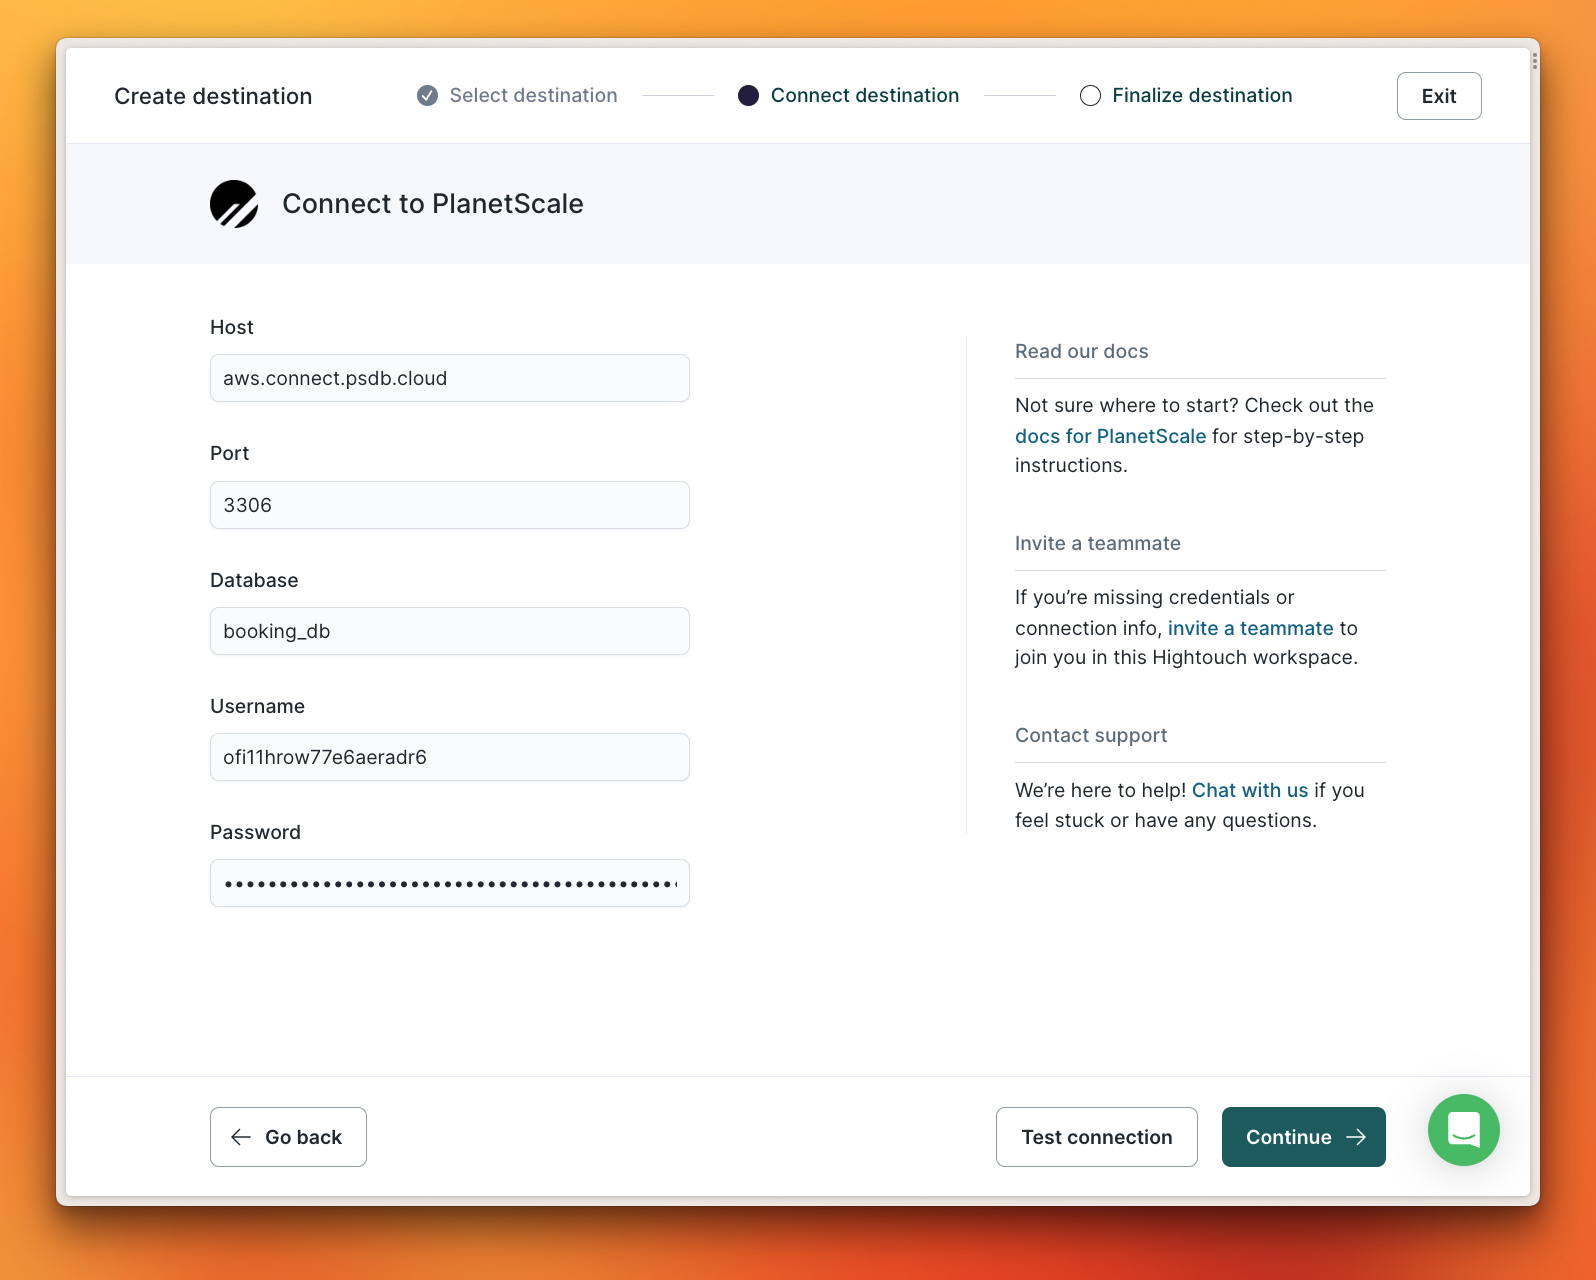The image size is (1596, 1280).
Task: Click the Database field label
Action: pyautogui.click(x=254, y=580)
